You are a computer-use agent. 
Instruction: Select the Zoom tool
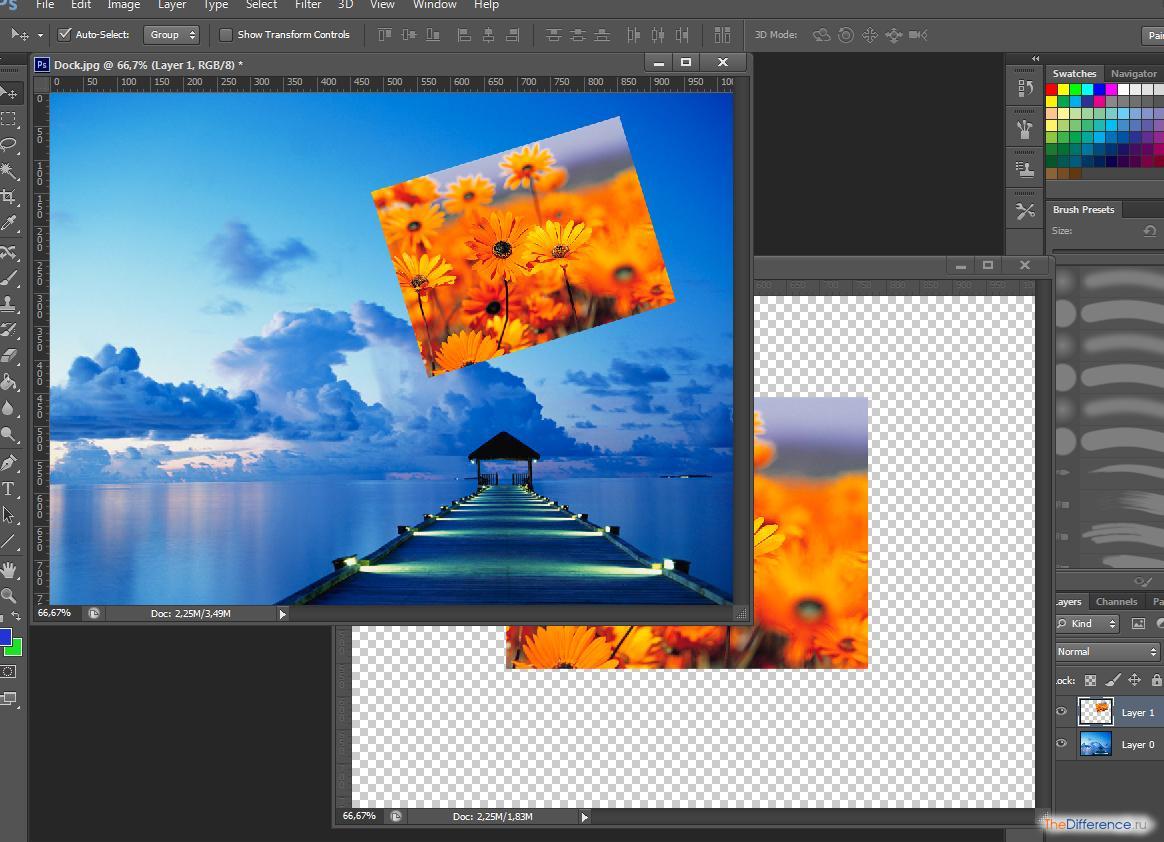[12, 596]
